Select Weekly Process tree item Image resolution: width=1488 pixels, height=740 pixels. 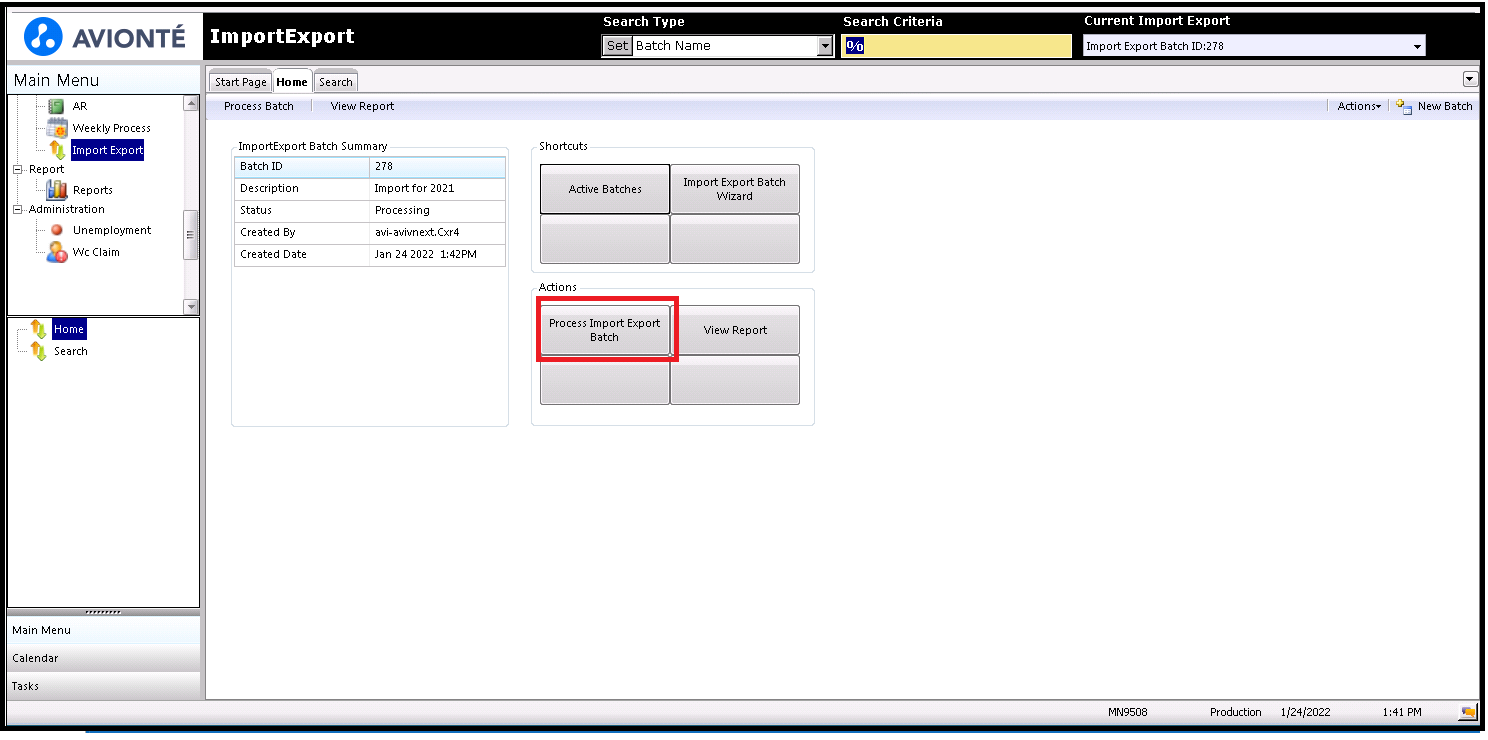111,128
